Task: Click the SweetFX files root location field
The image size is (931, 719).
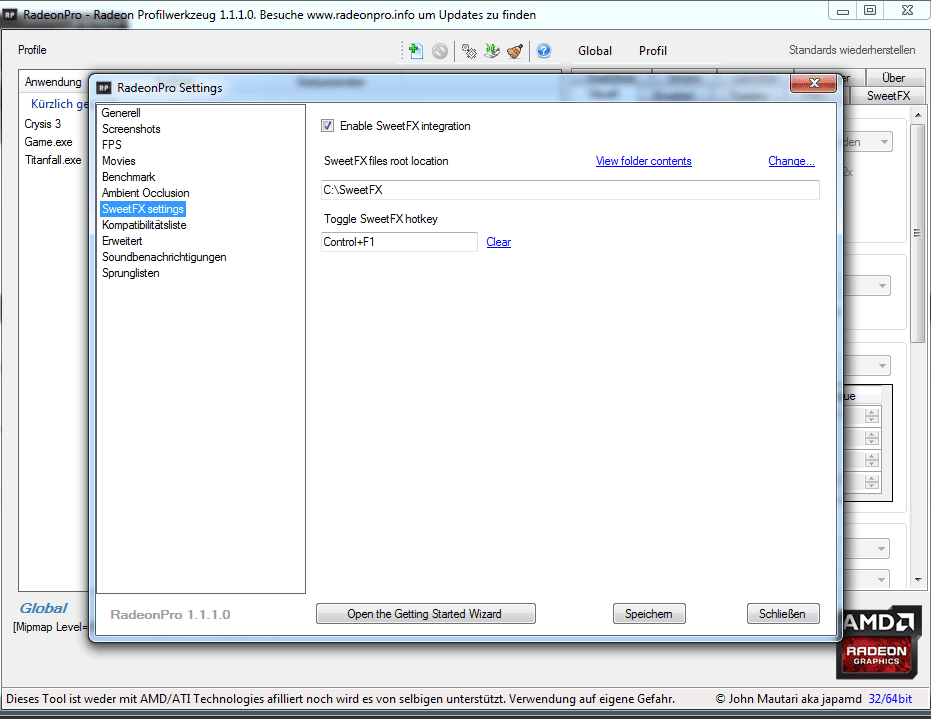Action: point(570,190)
